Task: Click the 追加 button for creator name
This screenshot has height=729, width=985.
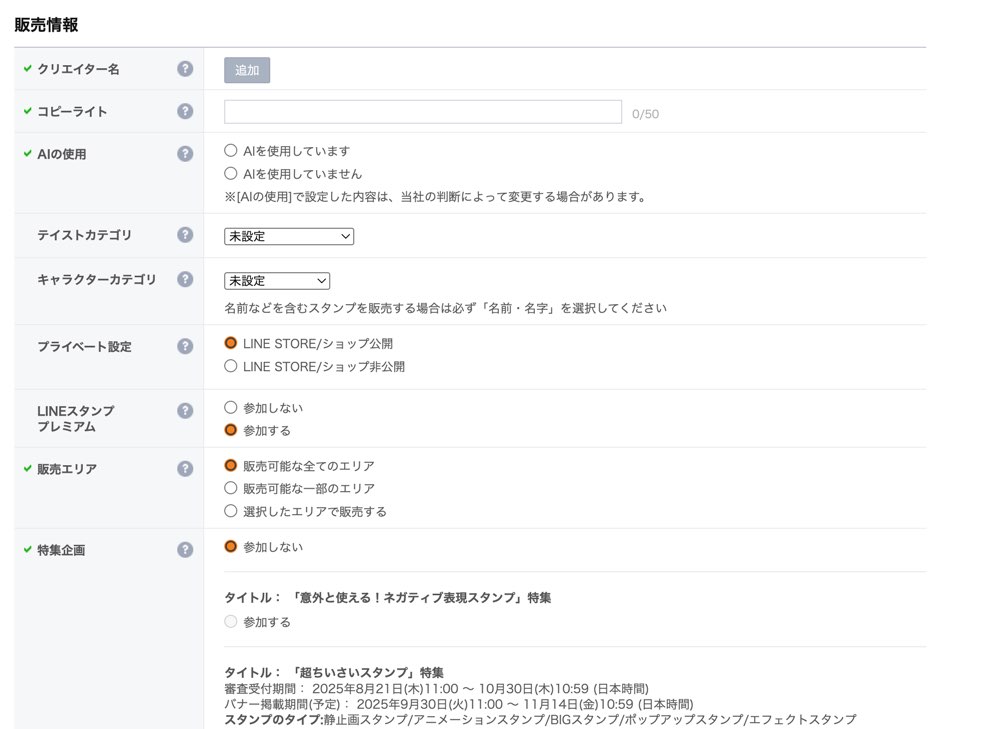Action: coord(247,70)
